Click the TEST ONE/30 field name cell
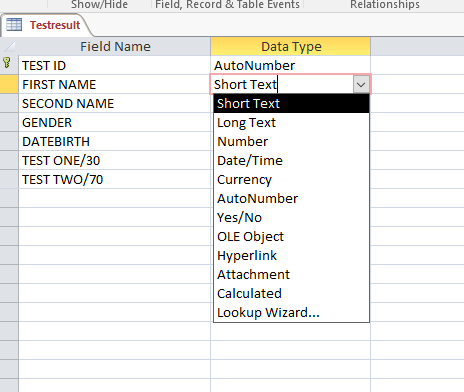Screen dimensions: 464x392 (x=115, y=160)
